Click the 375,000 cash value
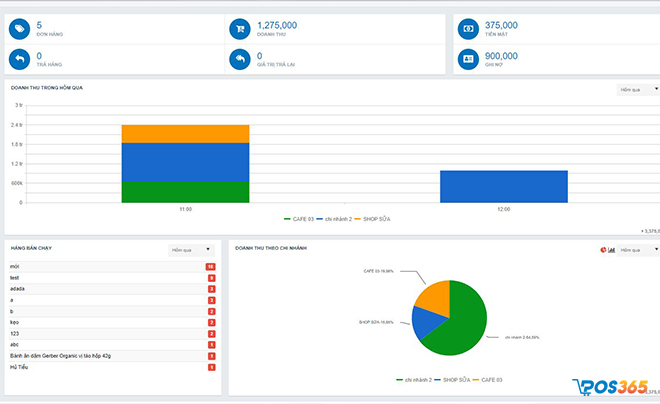660x404 pixels. pyautogui.click(x=501, y=25)
